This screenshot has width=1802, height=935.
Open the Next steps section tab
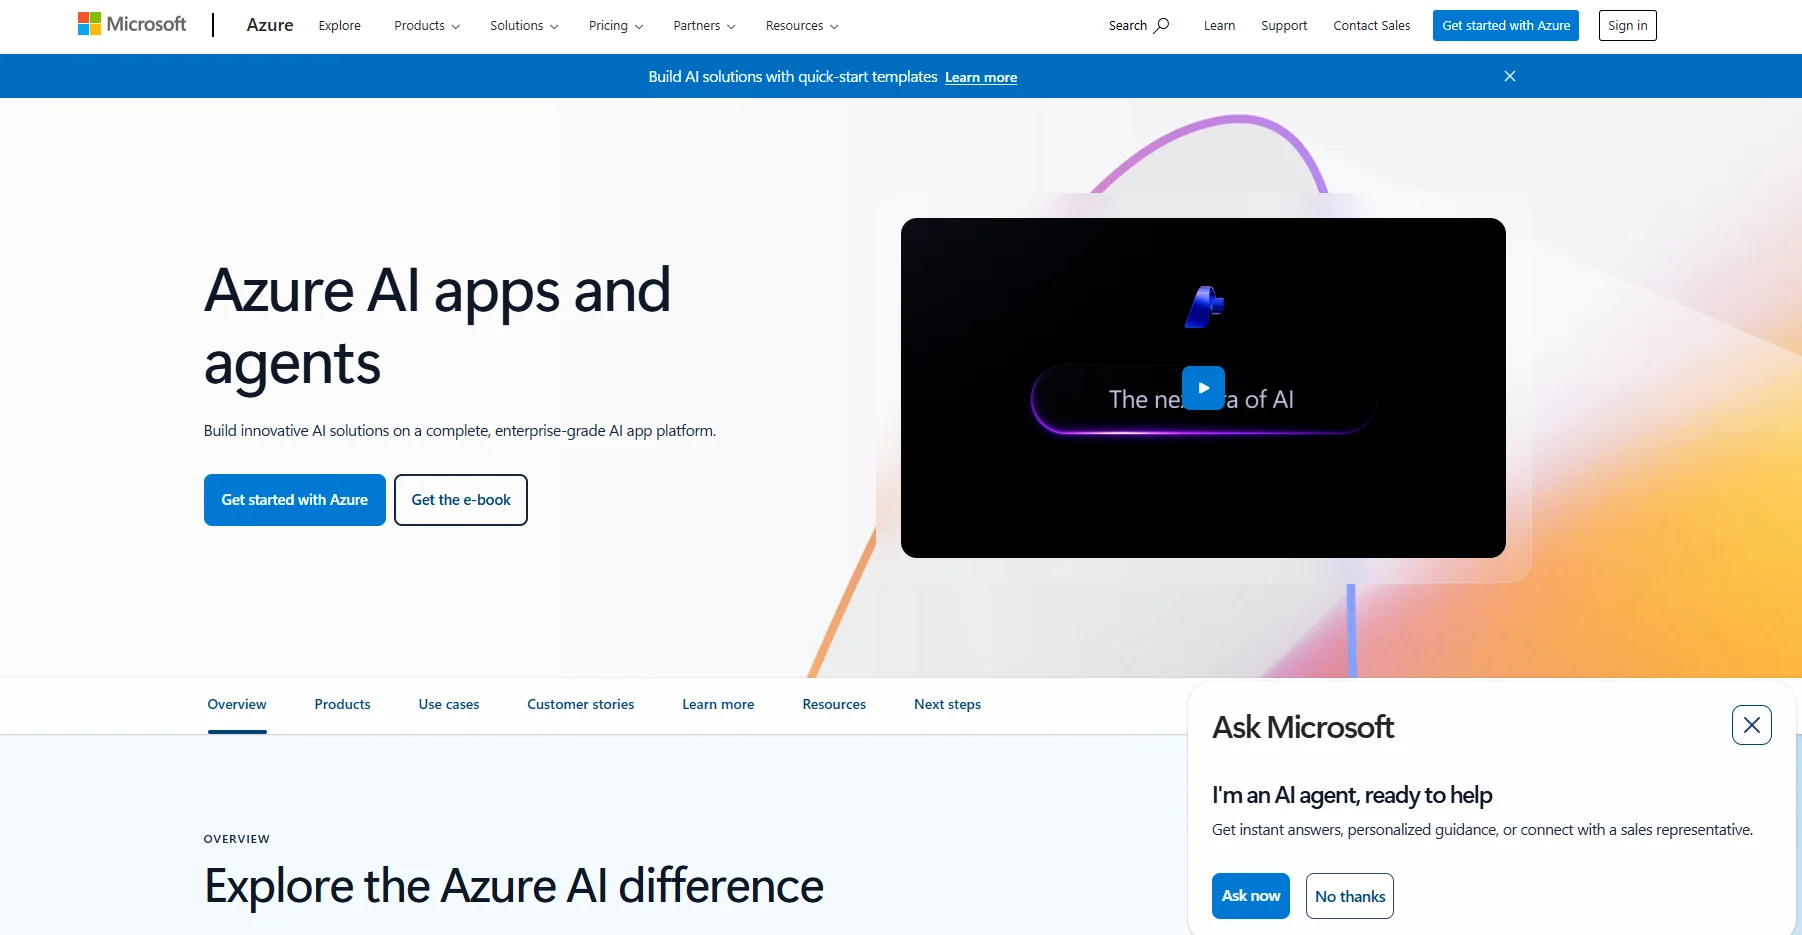click(946, 704)
